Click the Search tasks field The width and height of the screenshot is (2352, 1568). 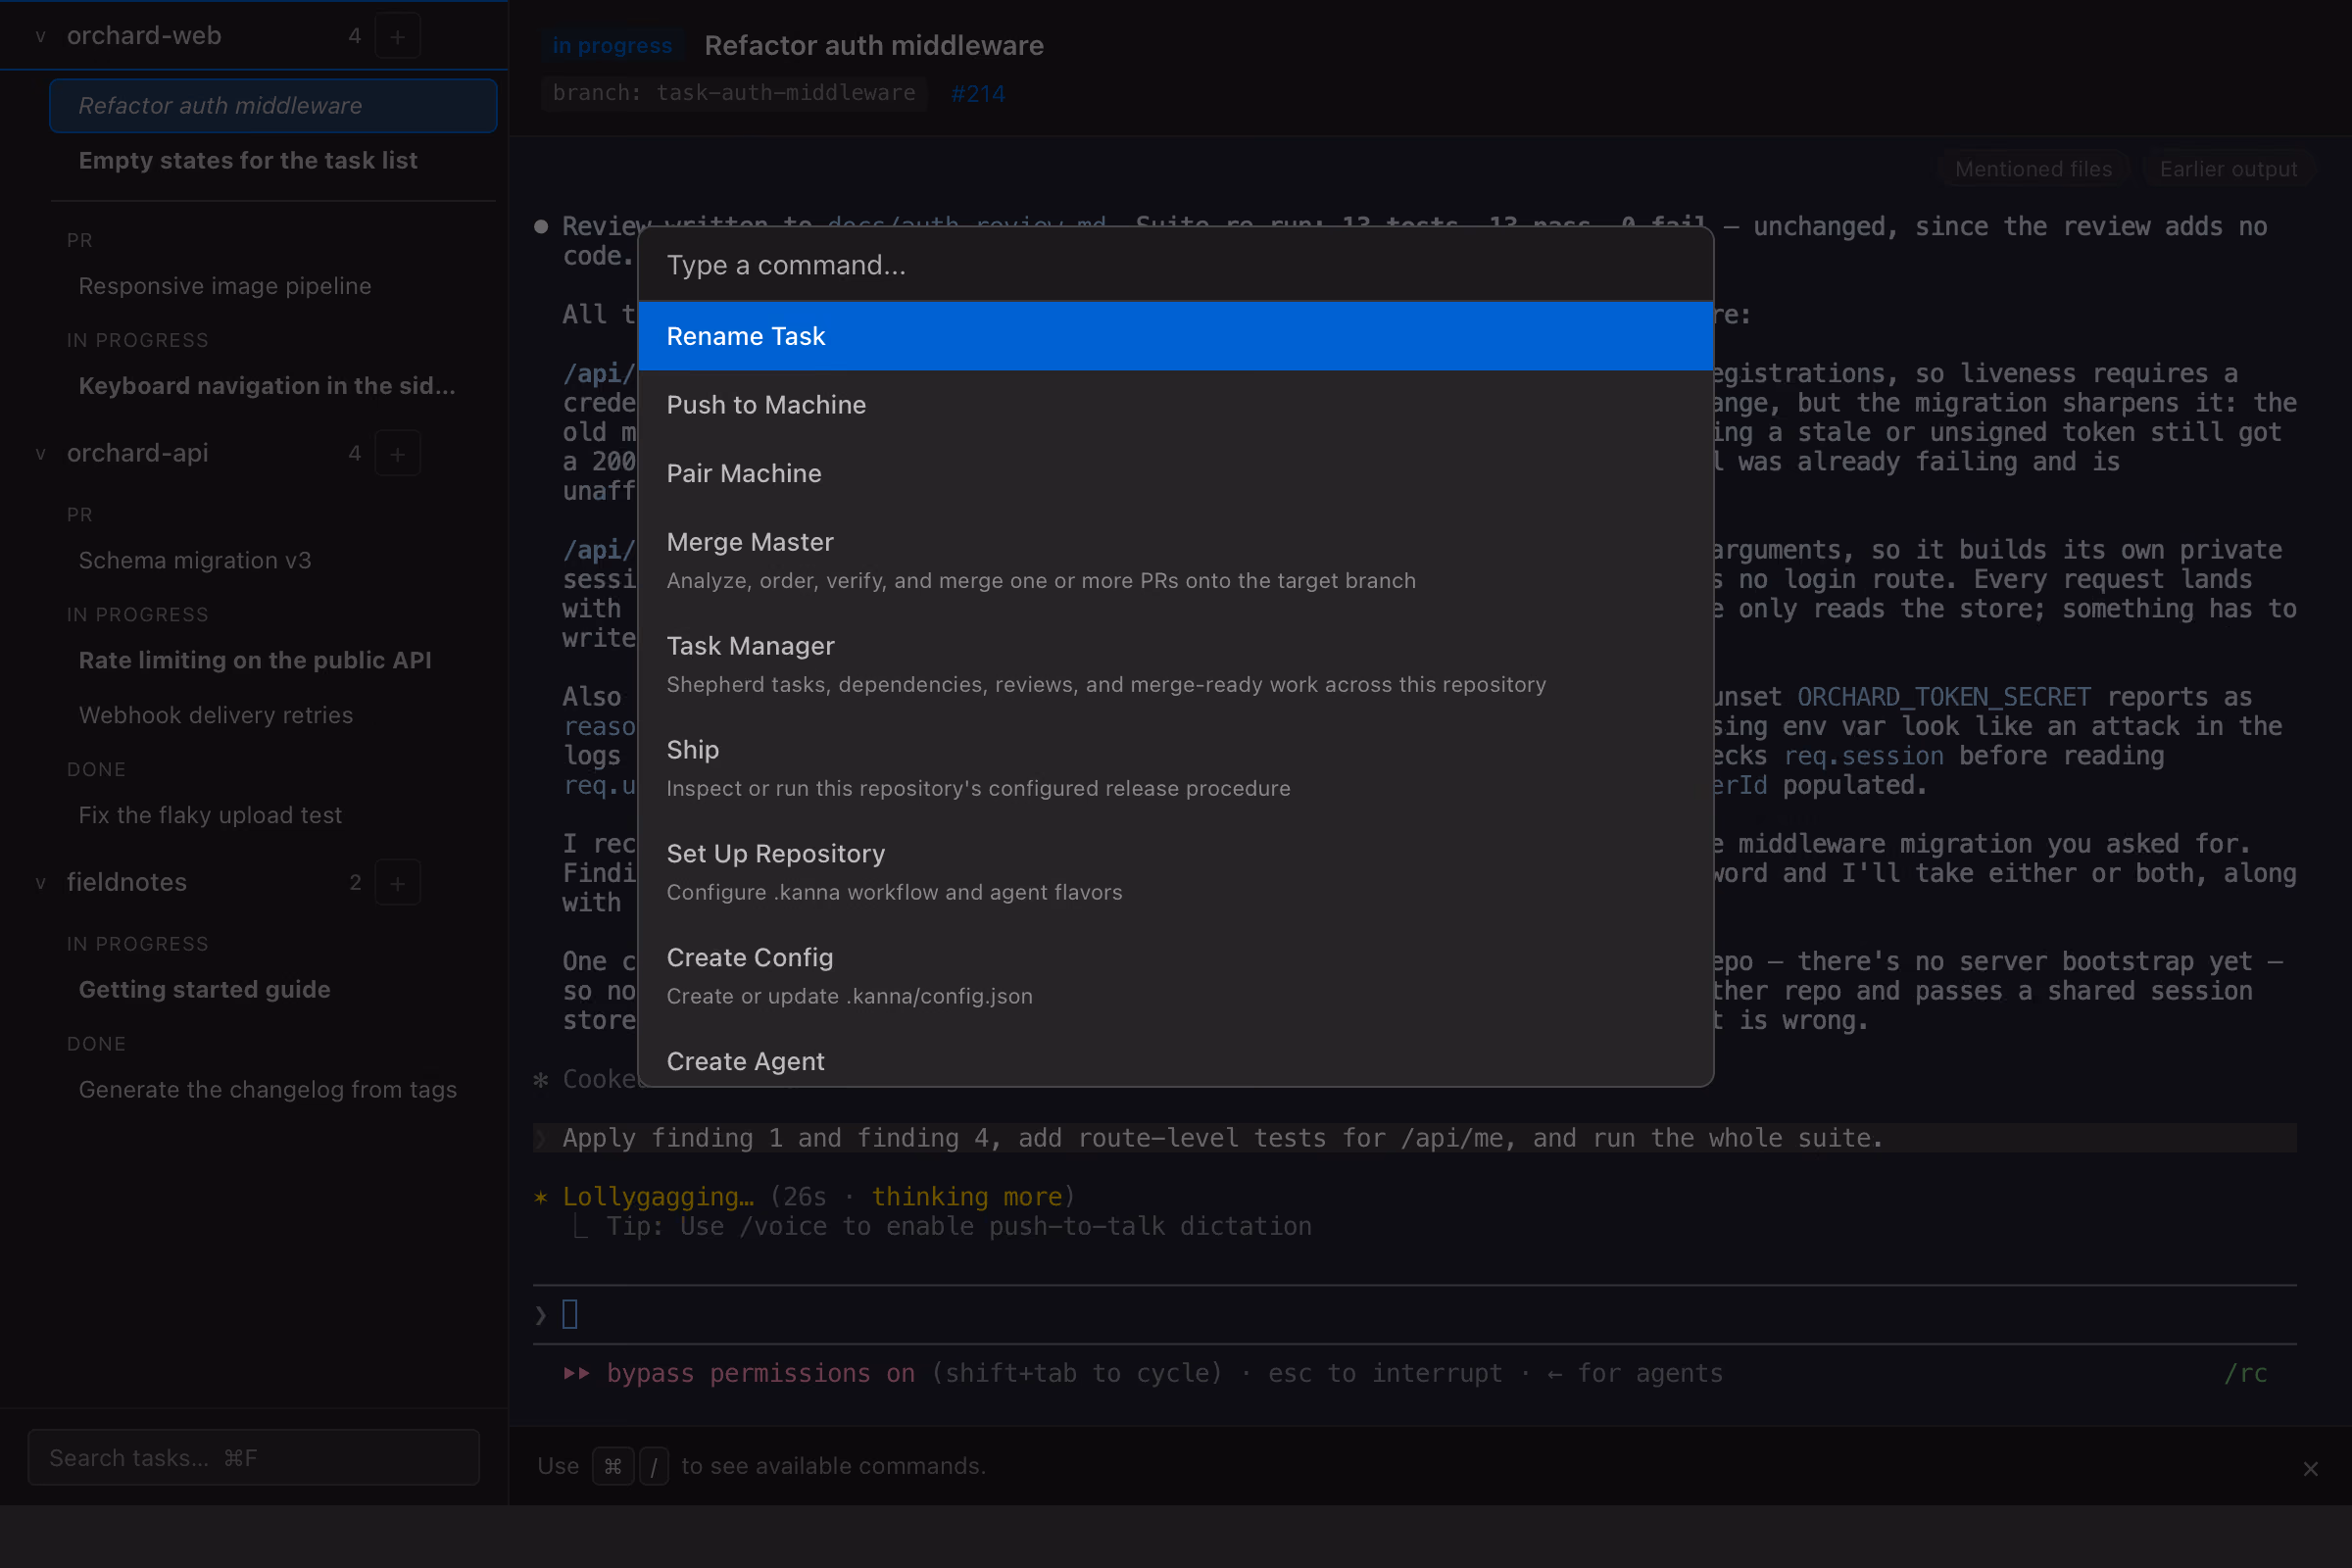tap(254, 1457)
